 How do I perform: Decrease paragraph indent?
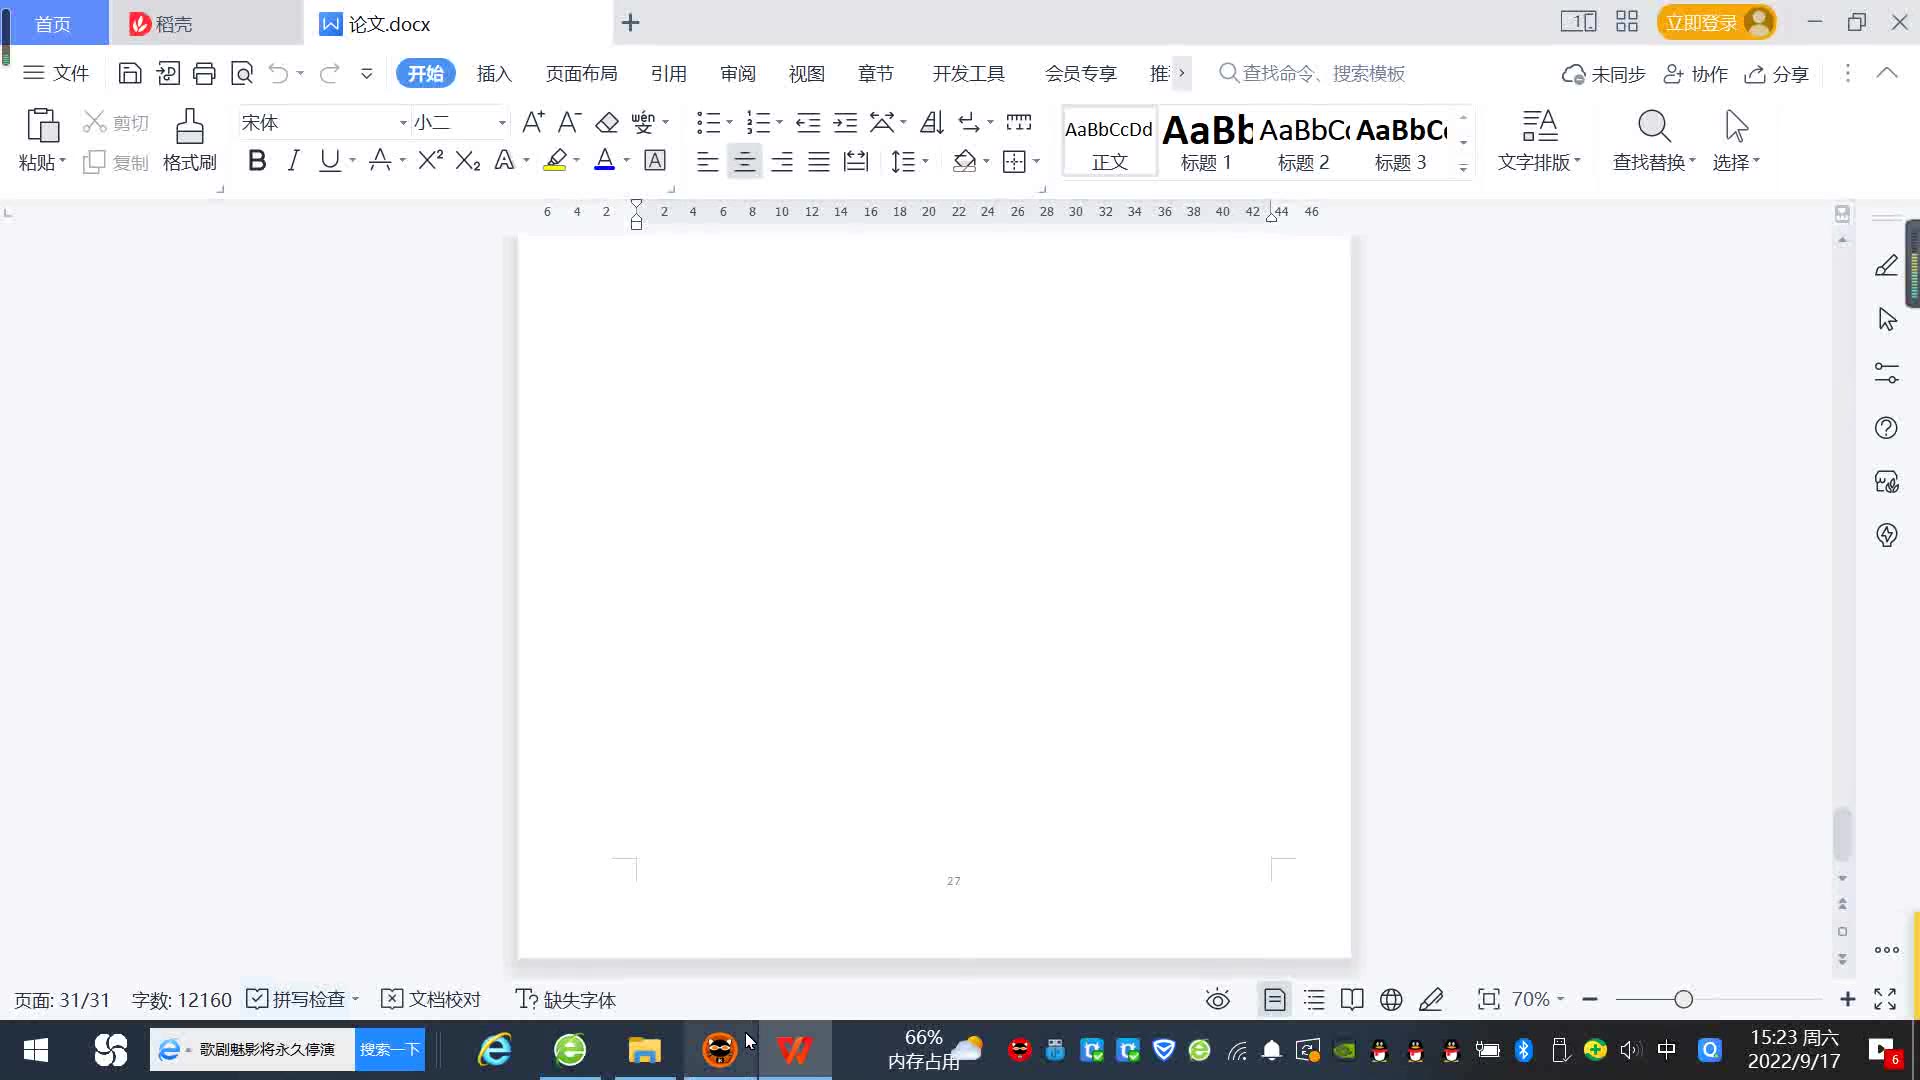(x=808, y=122)
